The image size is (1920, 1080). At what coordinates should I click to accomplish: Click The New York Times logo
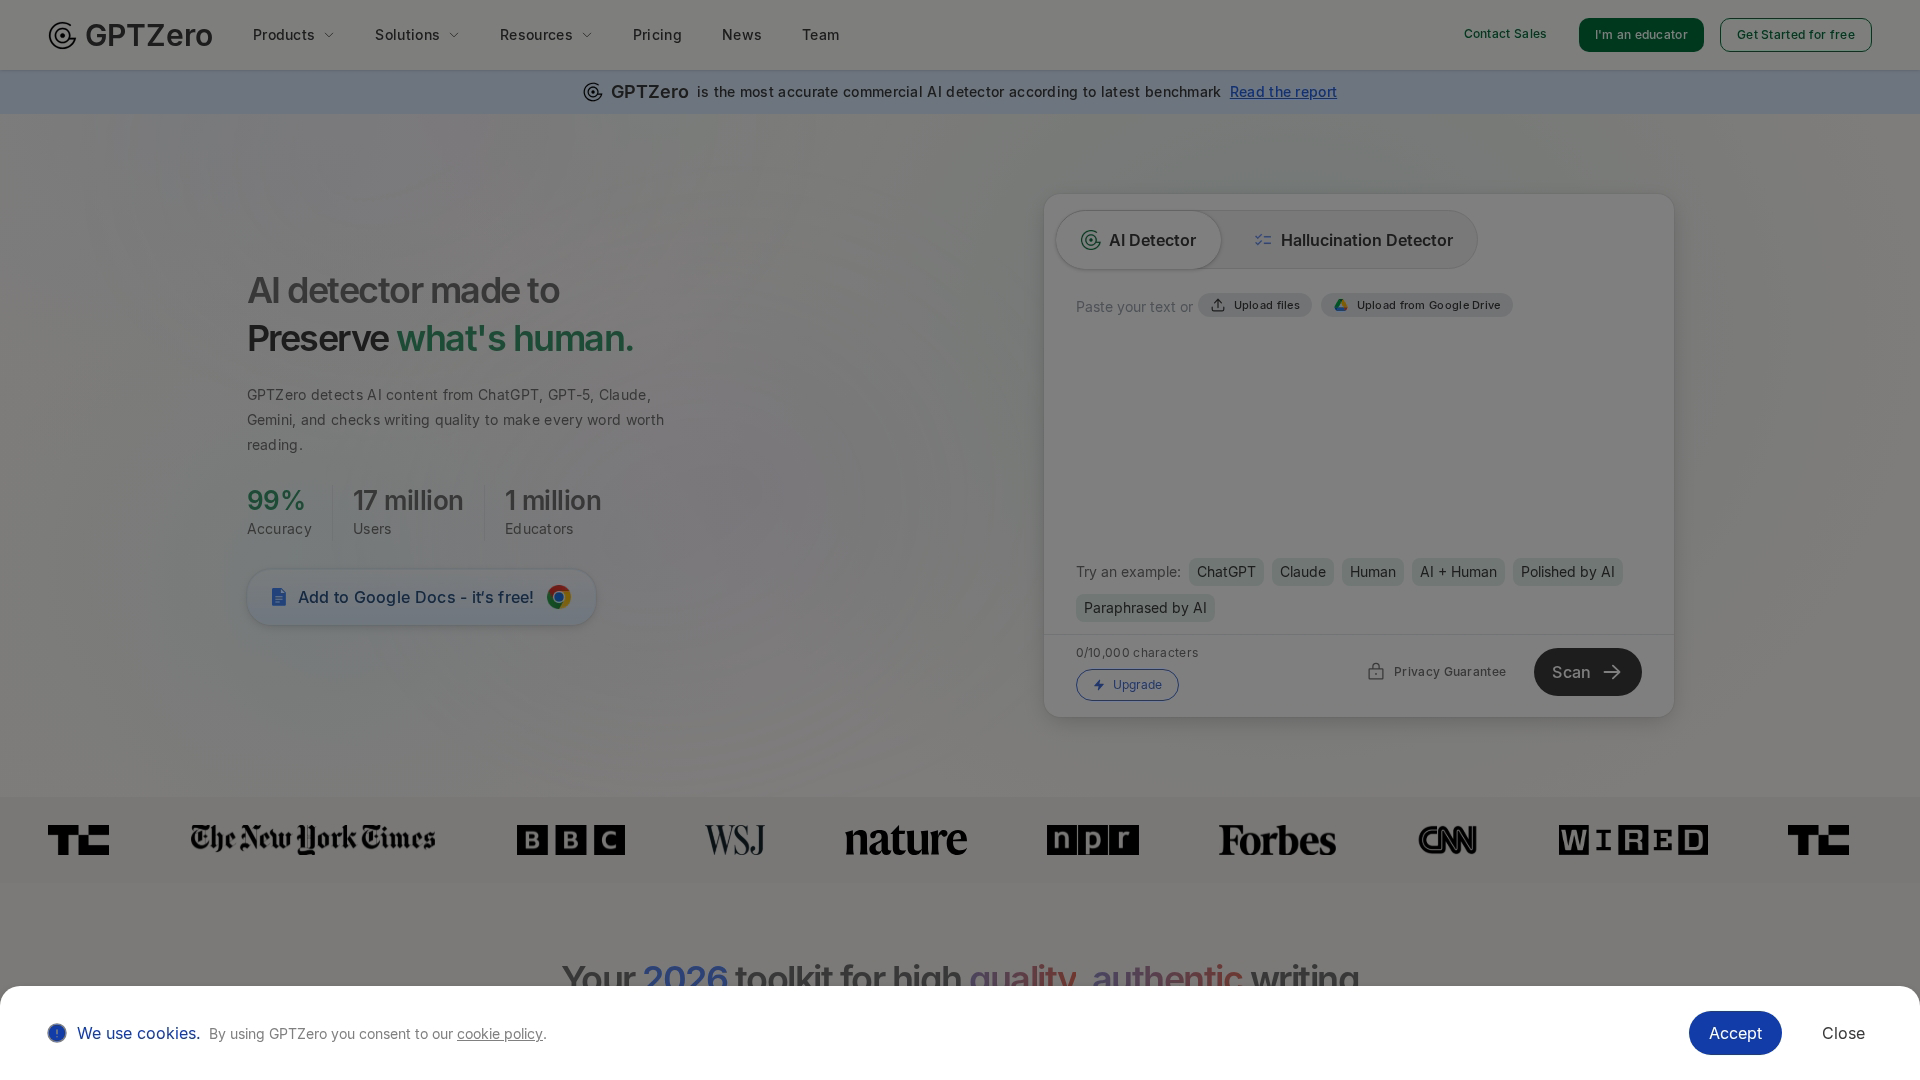coord(313,840)
